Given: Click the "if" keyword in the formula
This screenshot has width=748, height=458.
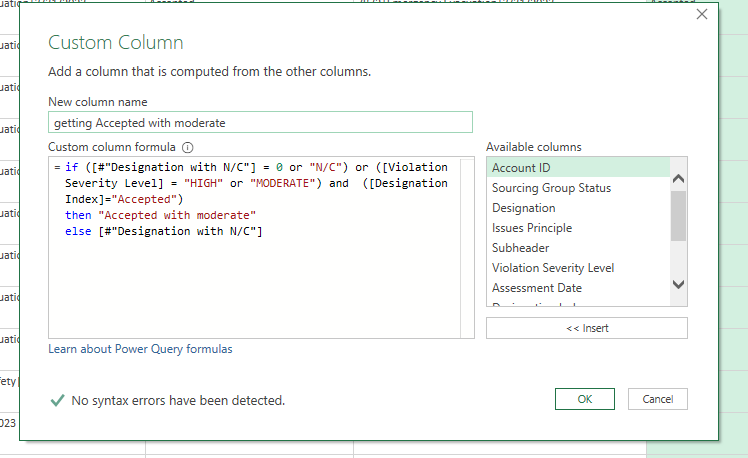Looking at the screenshot, I should 72,167.
